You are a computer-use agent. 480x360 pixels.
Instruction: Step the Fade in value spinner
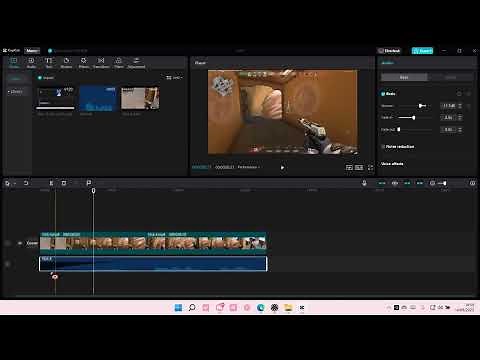click(460, 118)
